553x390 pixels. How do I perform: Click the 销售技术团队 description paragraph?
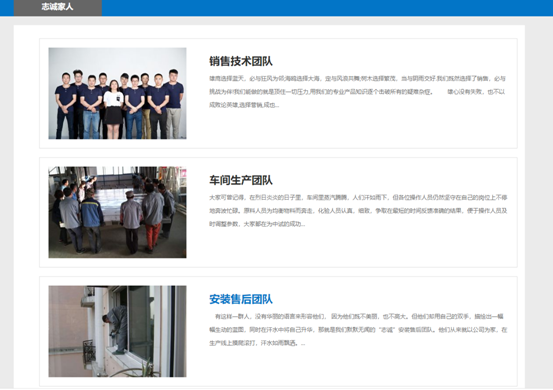(358, 92)
